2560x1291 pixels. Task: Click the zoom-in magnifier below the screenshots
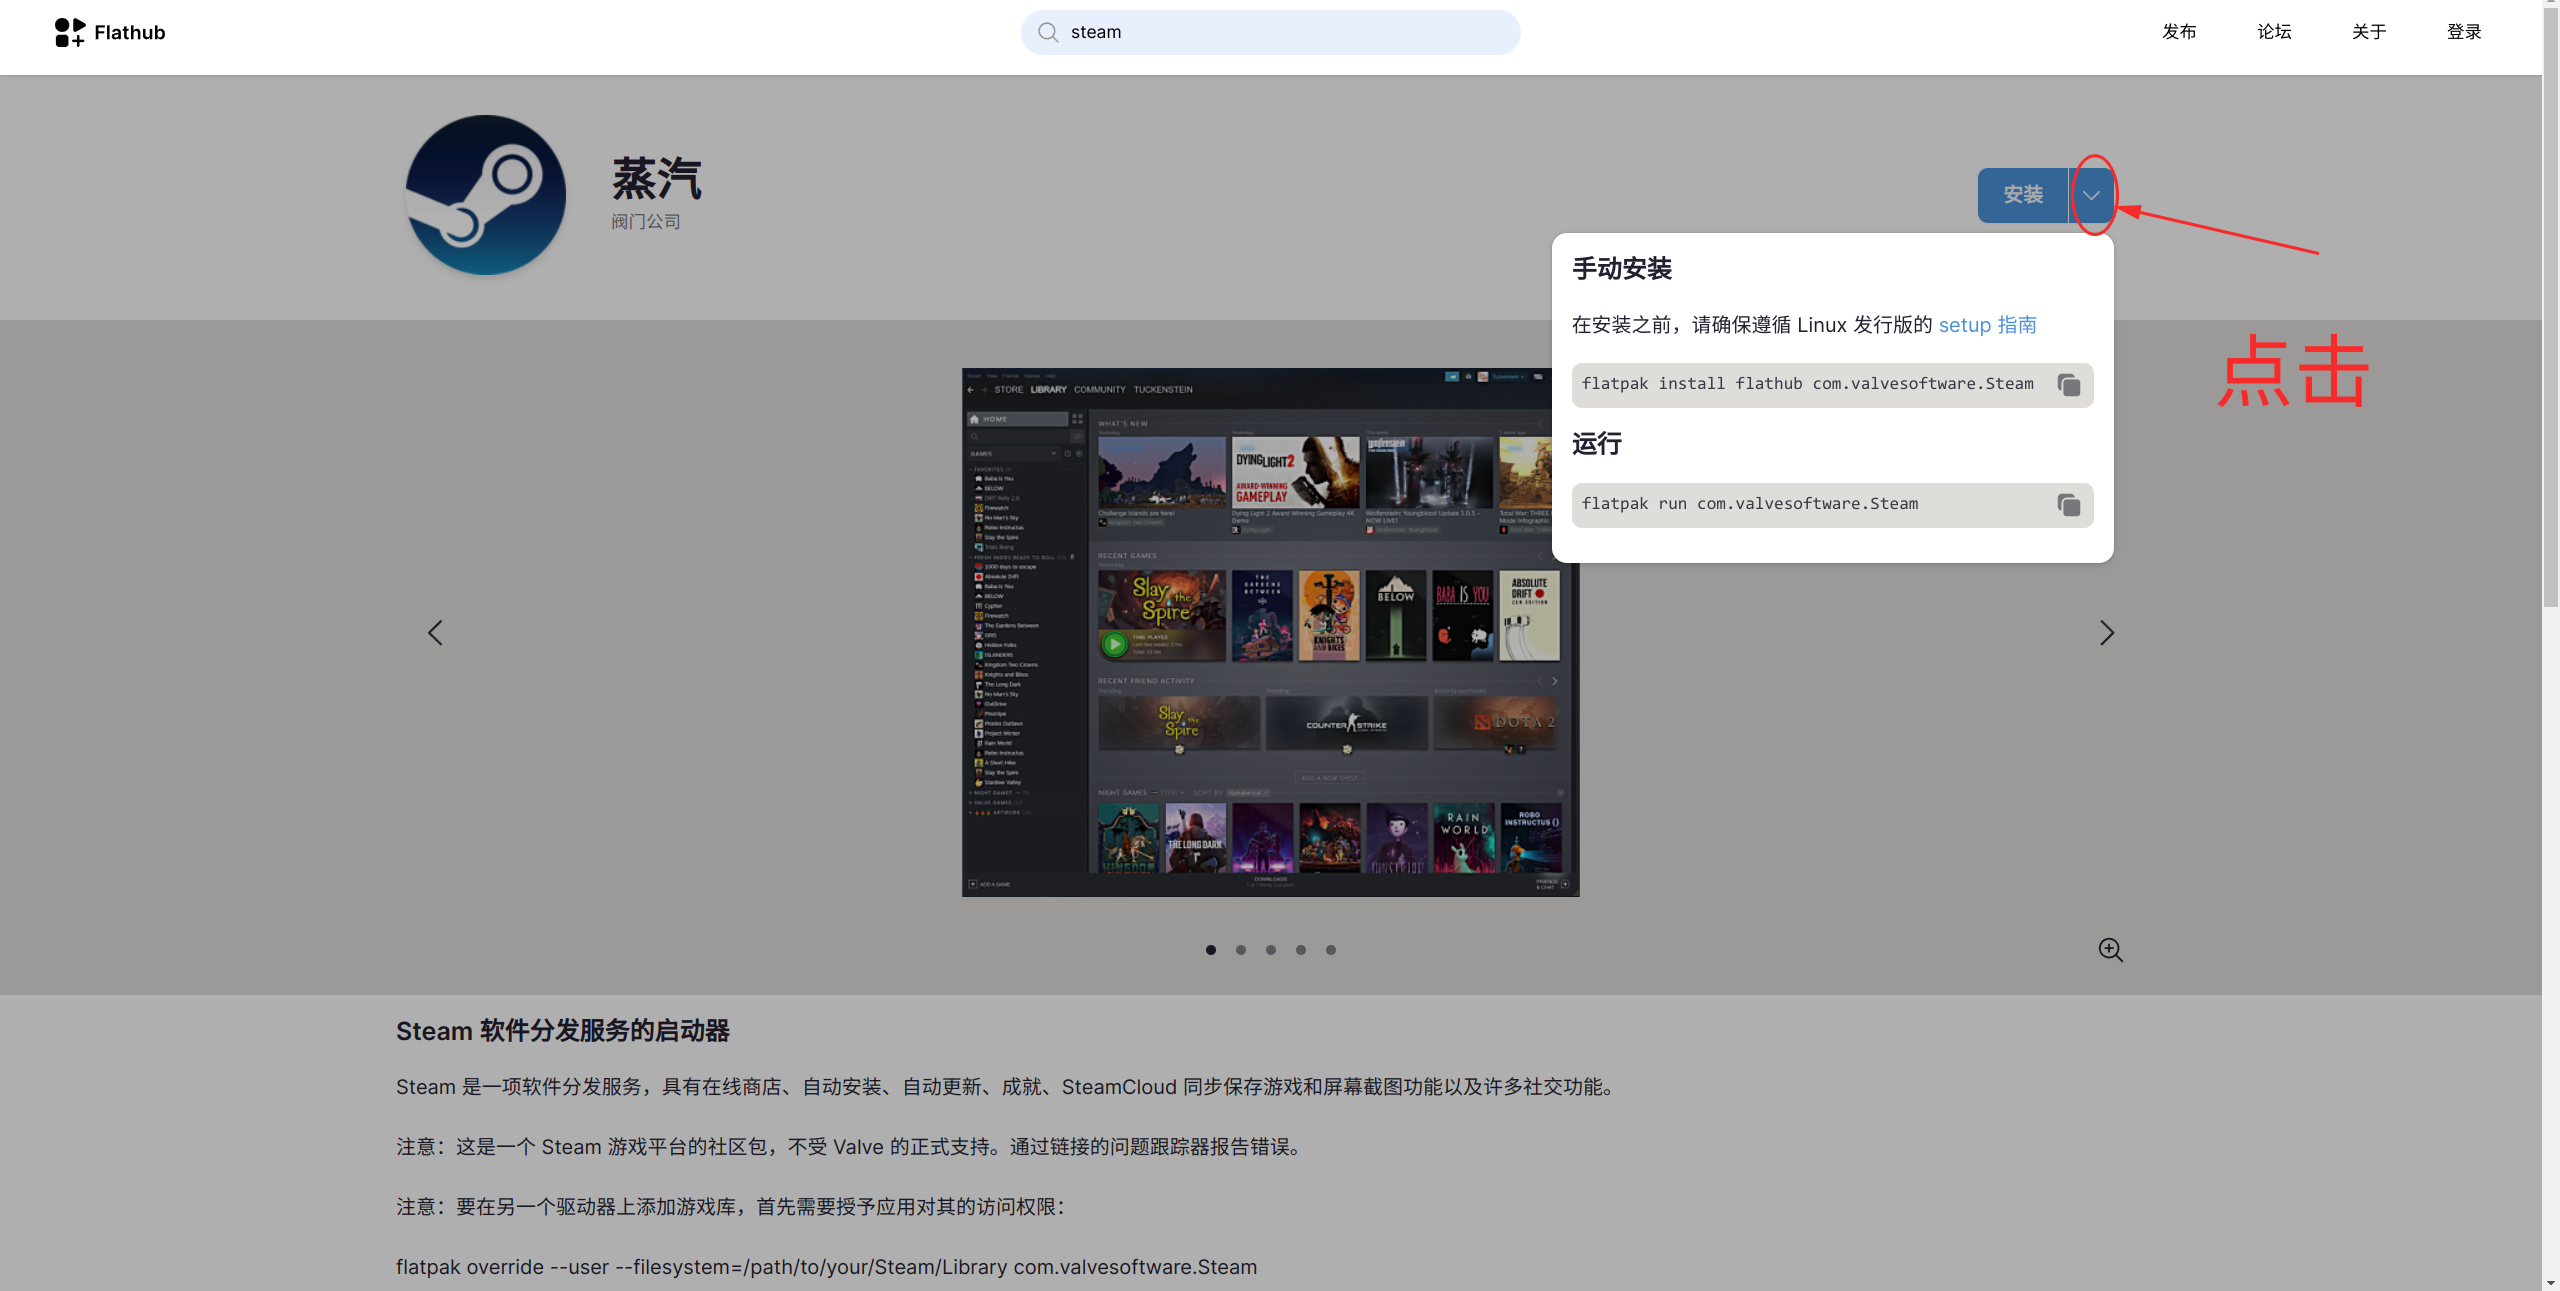[2110, 949]
